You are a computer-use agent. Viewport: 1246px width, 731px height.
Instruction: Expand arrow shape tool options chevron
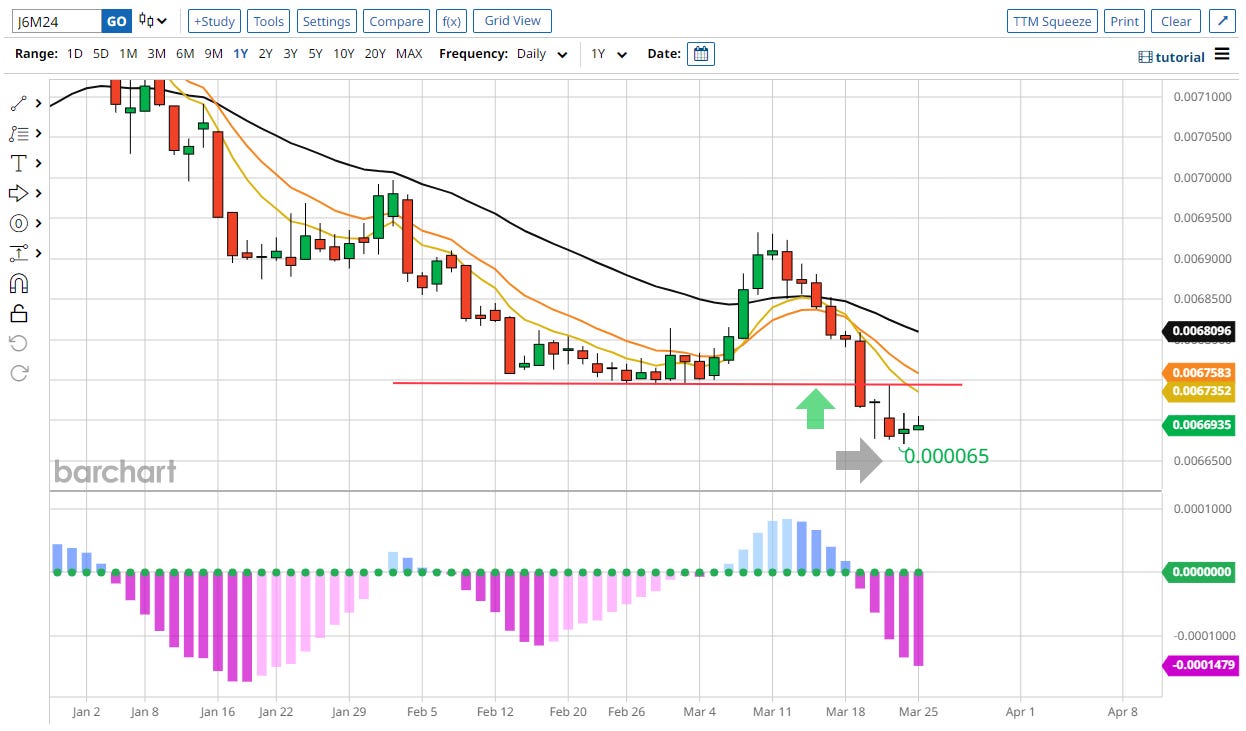(38, 193)
